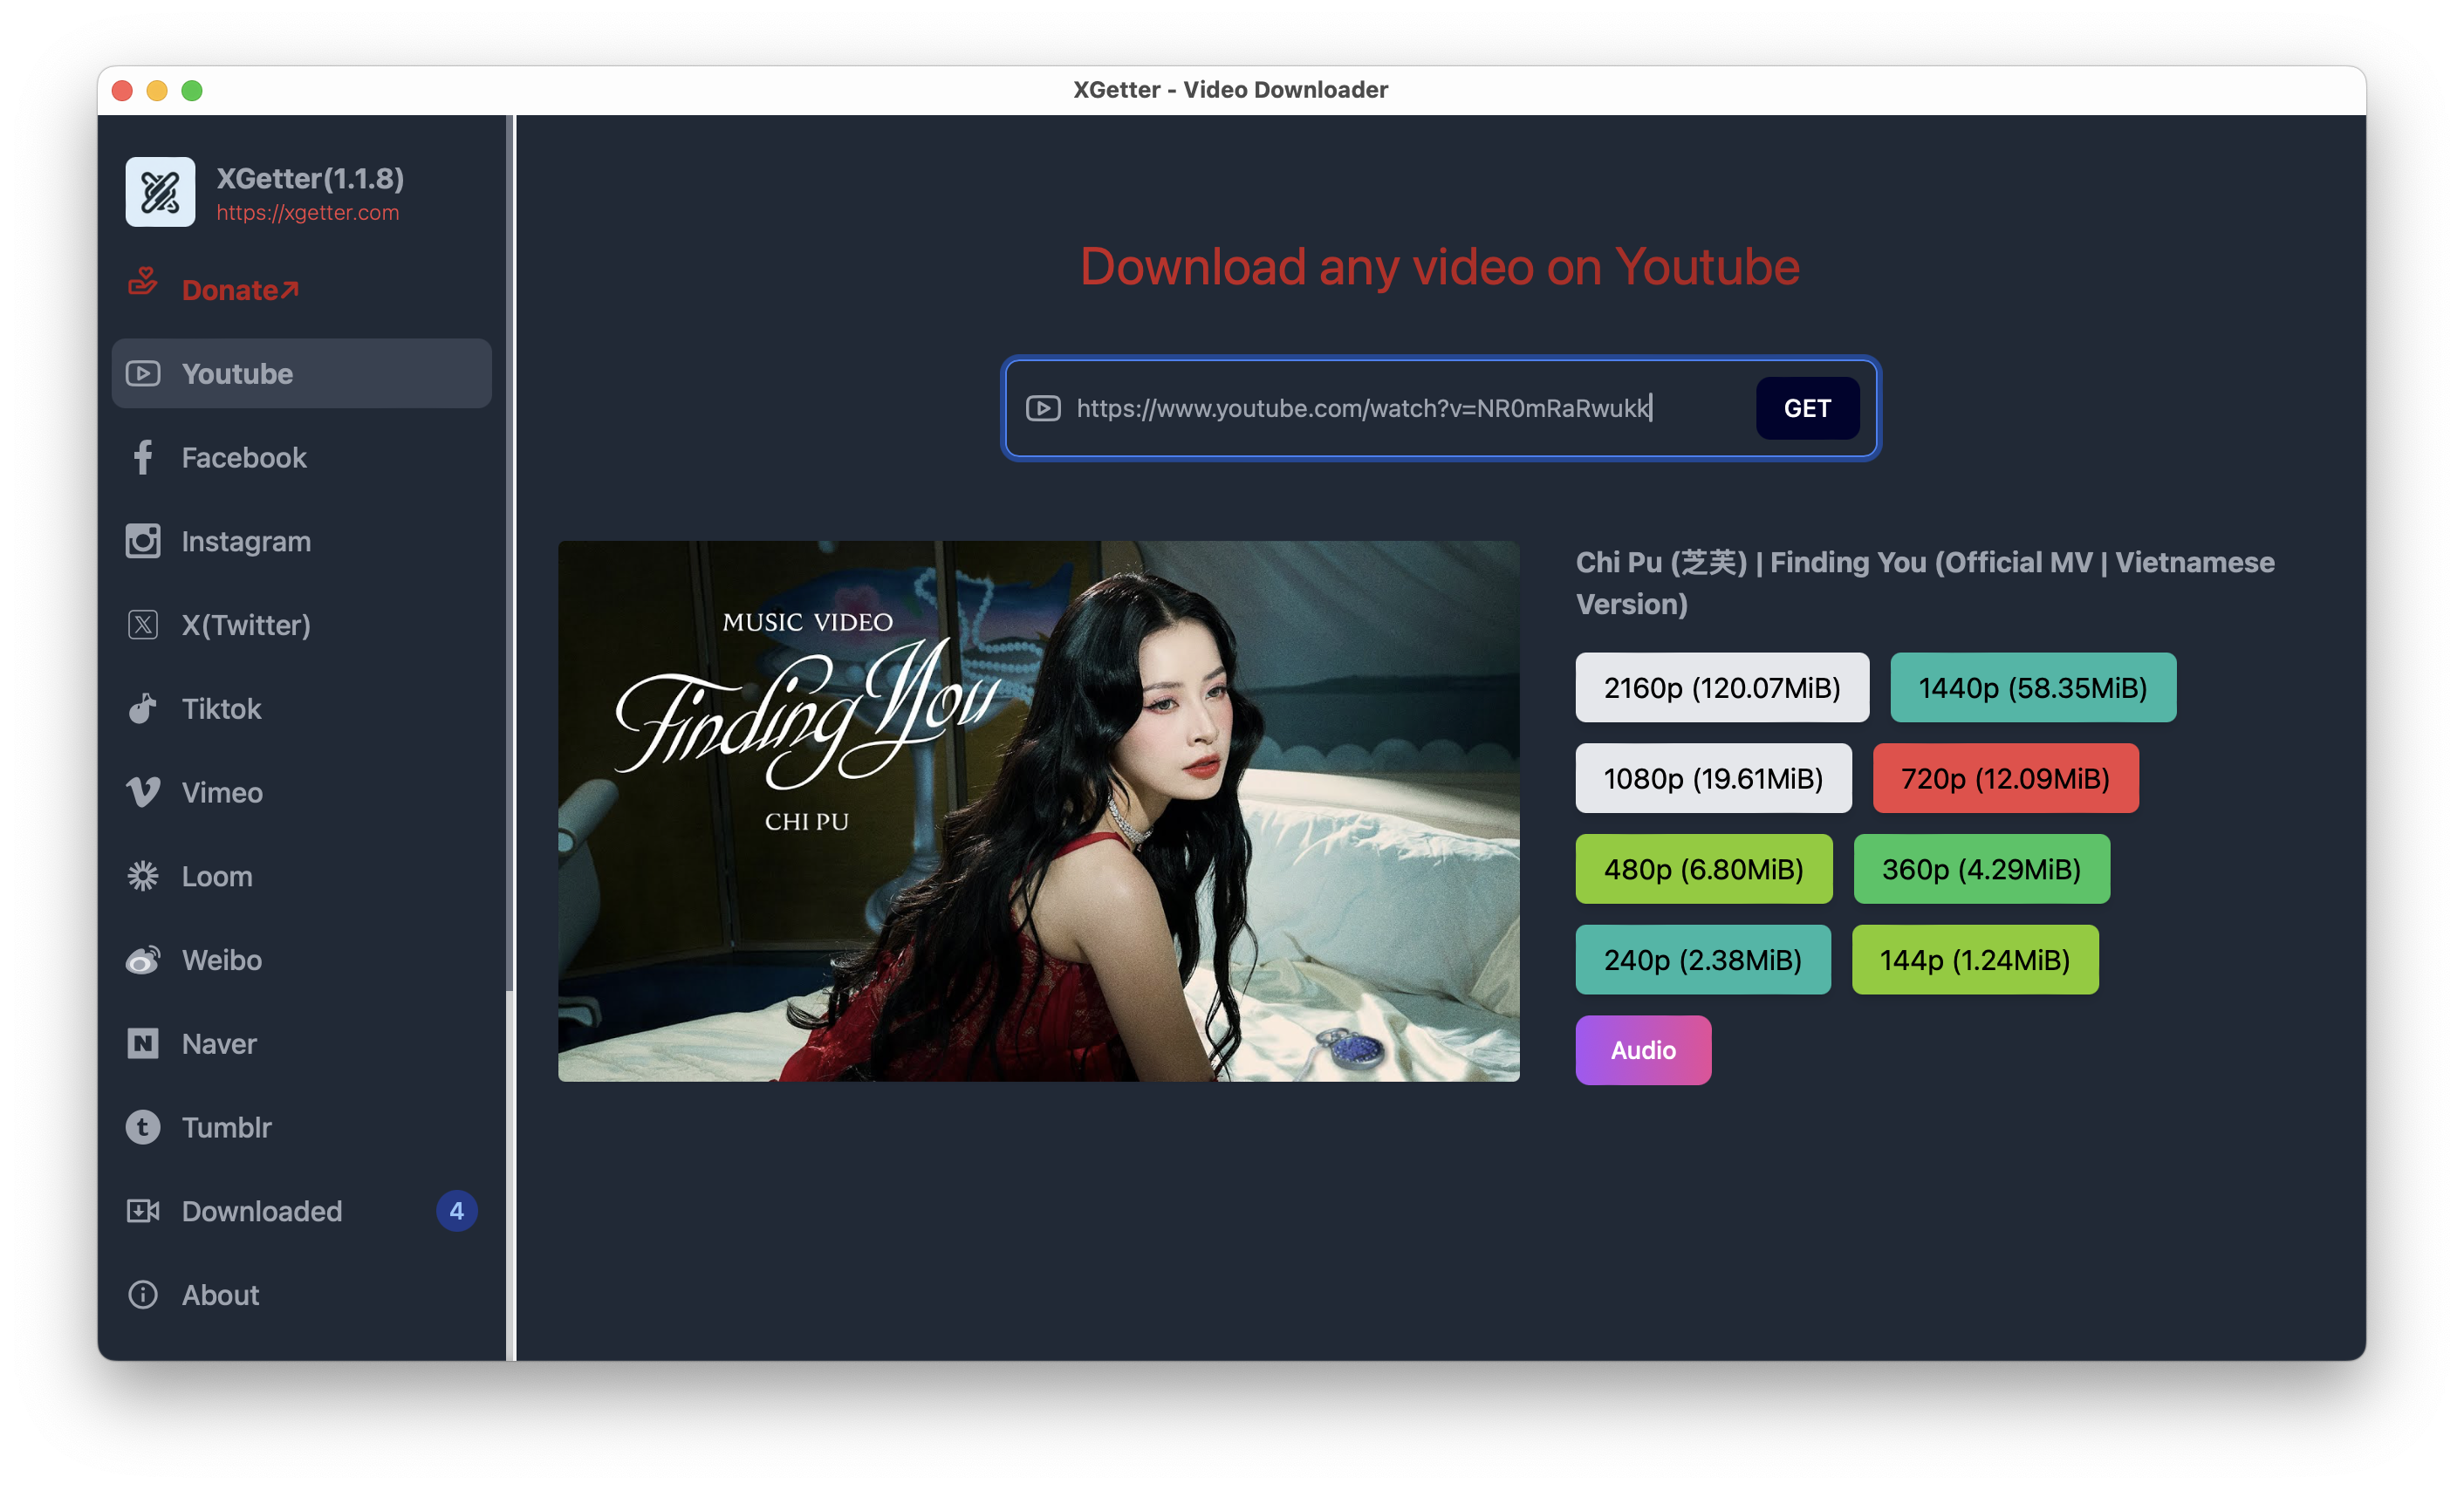This screenshot has height=1490, width=2464.
Task: Click the Vimeo V icon
Action: tap(143, 793)
